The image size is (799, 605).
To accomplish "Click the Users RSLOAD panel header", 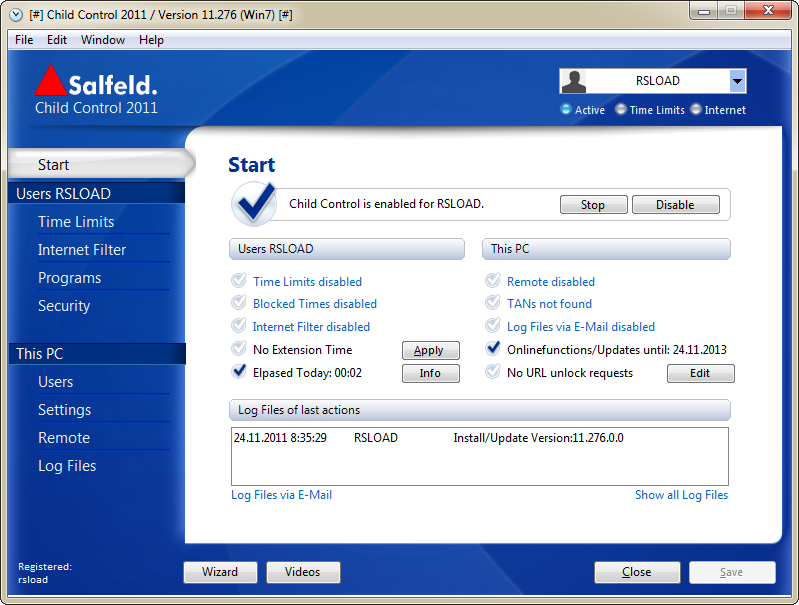I will [x=347, y=249].
